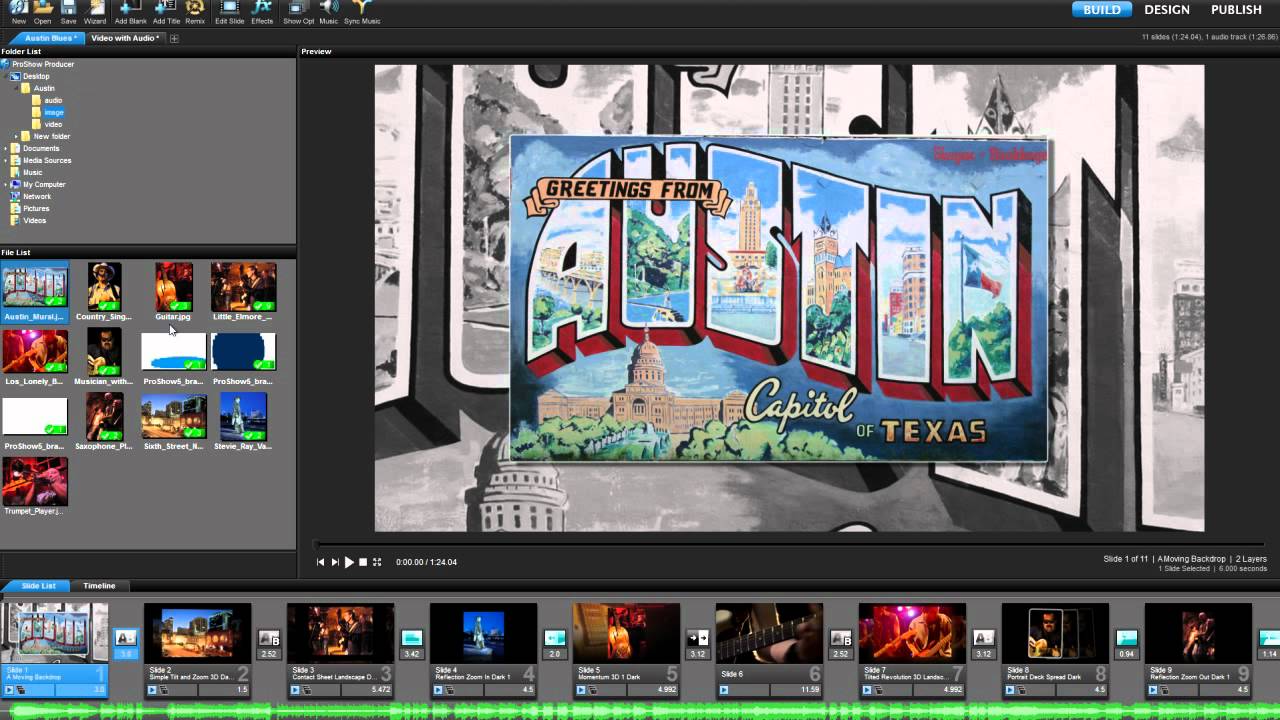Select the audio folder
Viewport: 1280px width, 720px height.
click(47, 100)
